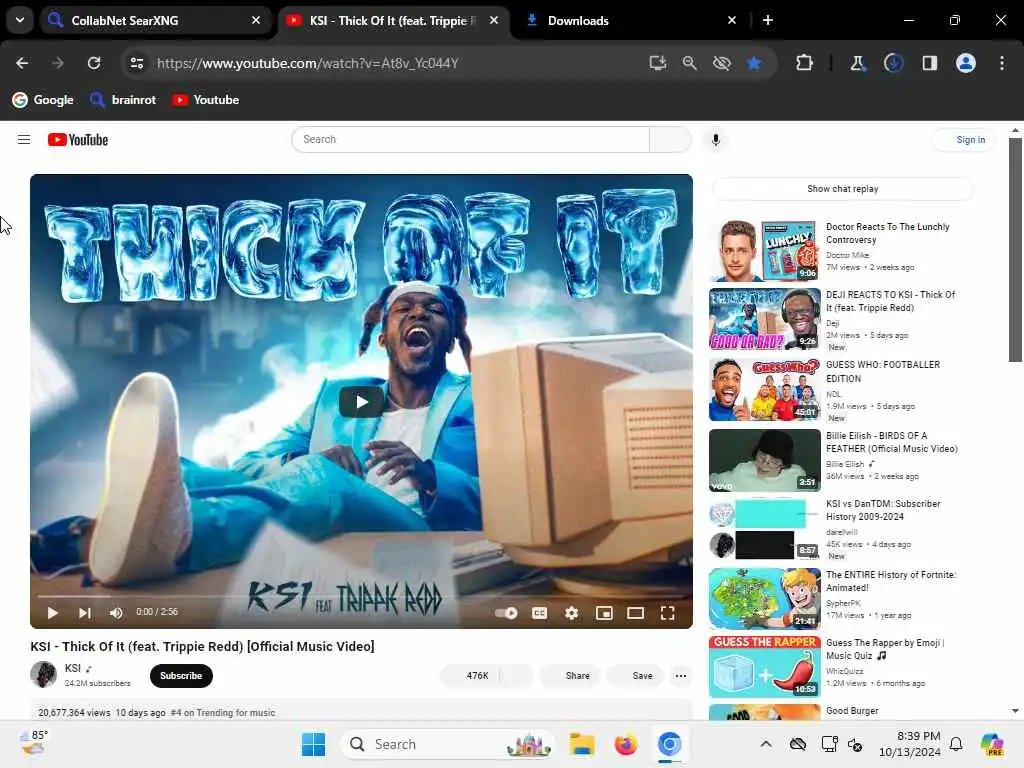Show chat replay

842,189
